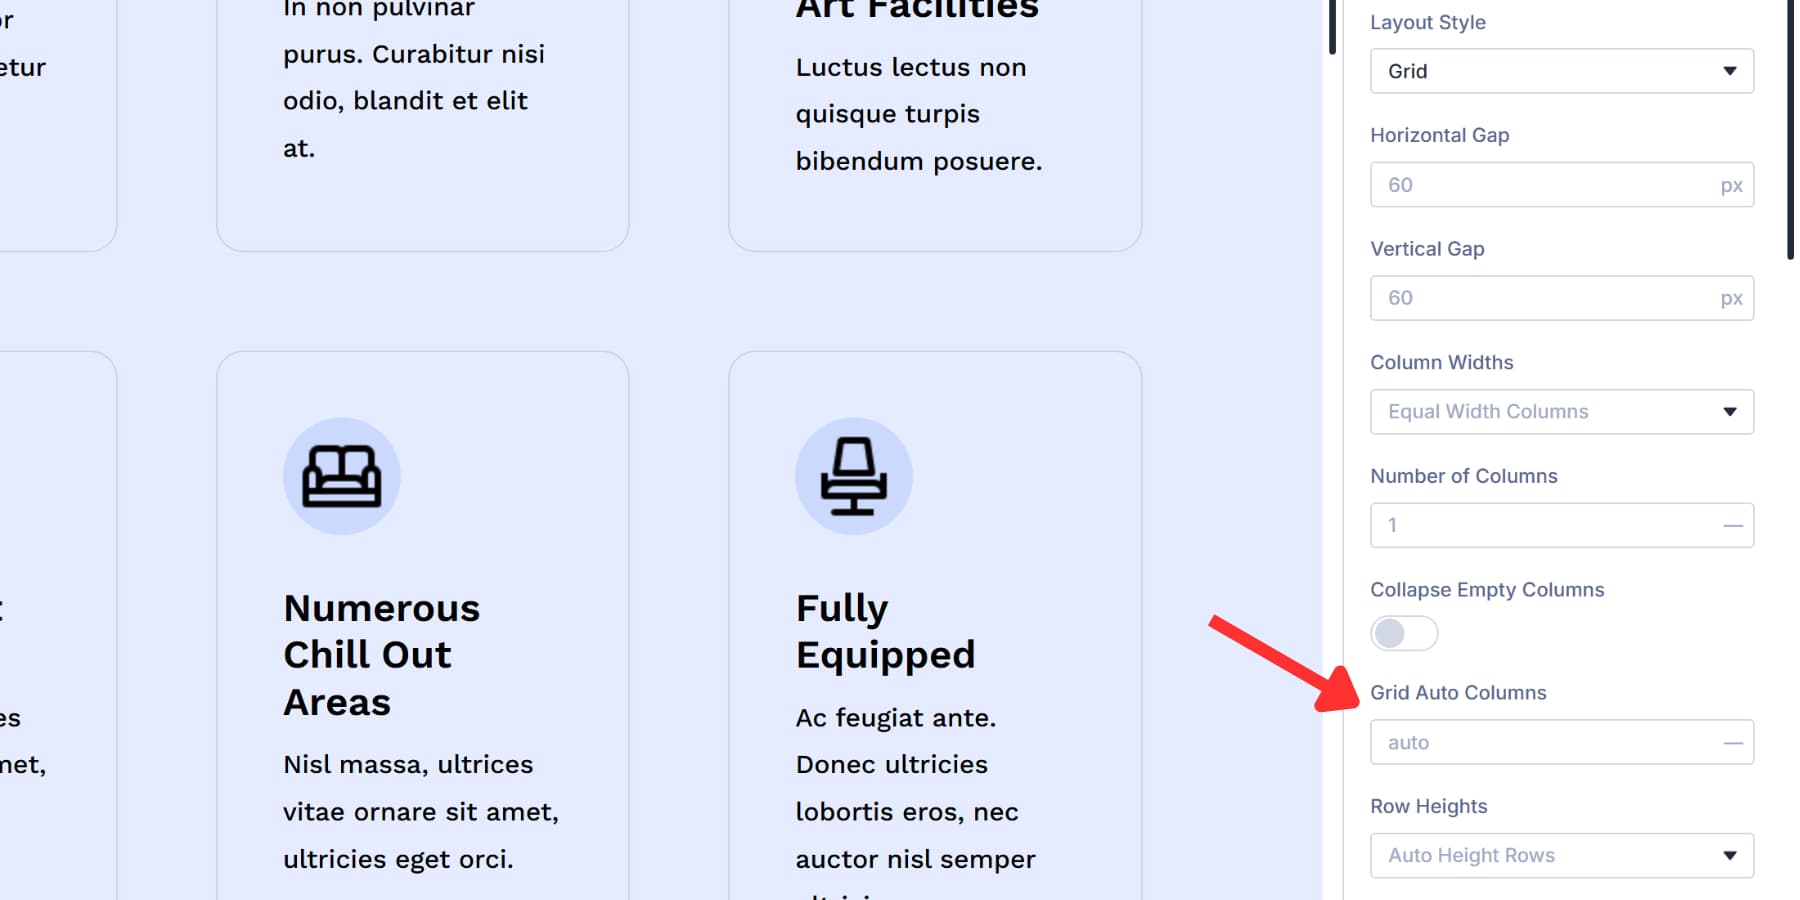Click the minus stepper on Number of Columns
This screenshot has width=1800, height=900.
click(x=1735, y=525)
